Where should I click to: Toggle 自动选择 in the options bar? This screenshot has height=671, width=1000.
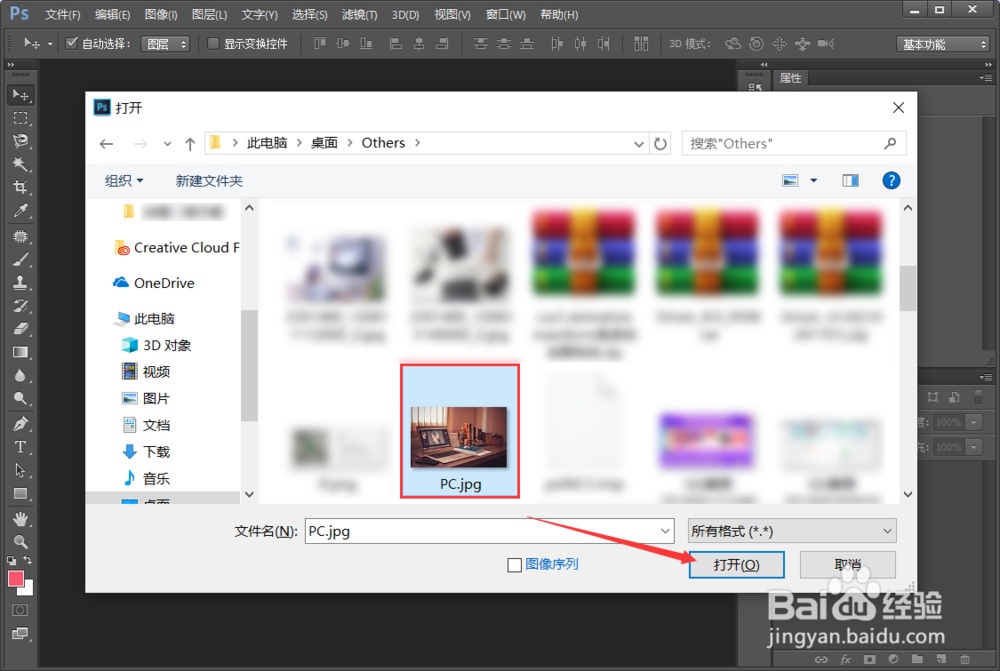(69, 43)
